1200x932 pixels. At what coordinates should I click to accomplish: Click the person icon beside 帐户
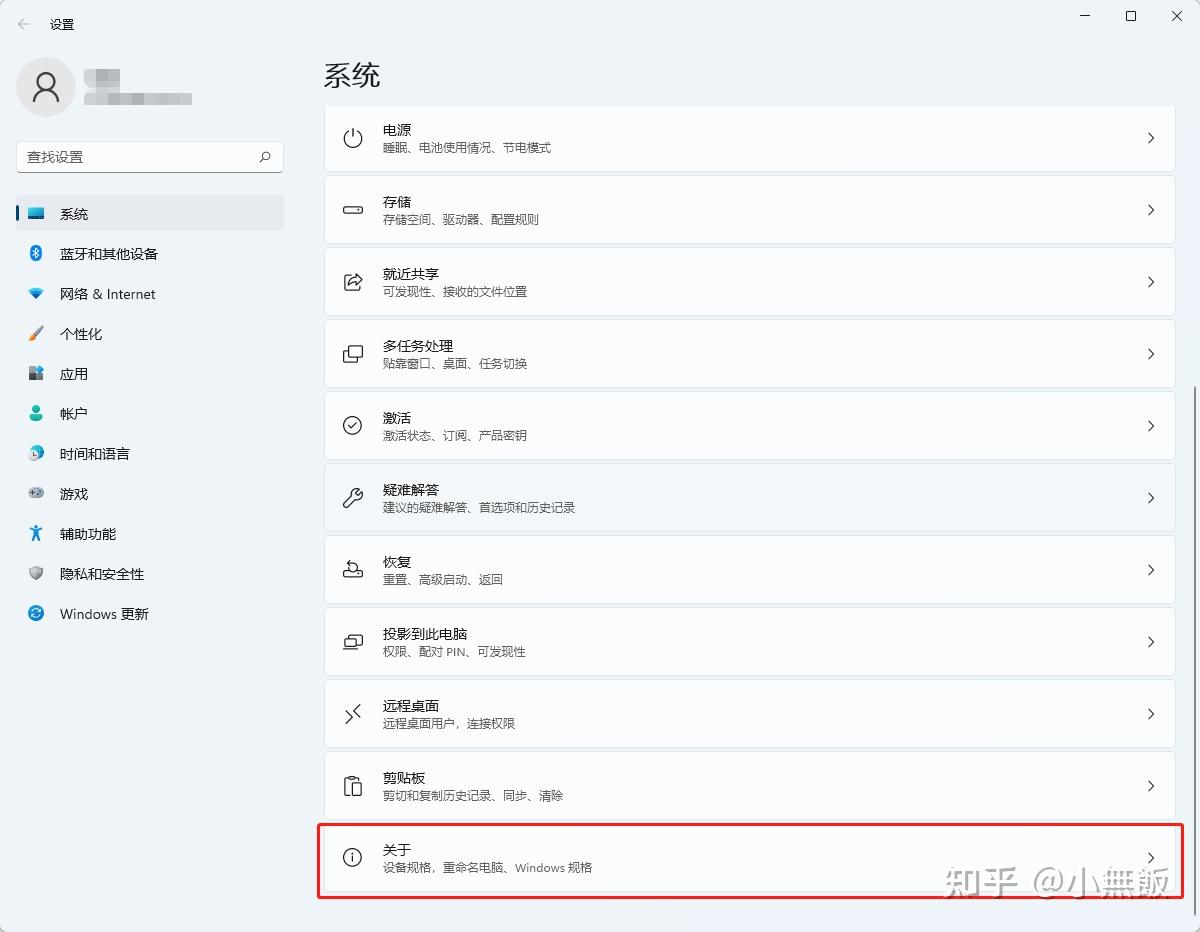(x=37, y=414)
